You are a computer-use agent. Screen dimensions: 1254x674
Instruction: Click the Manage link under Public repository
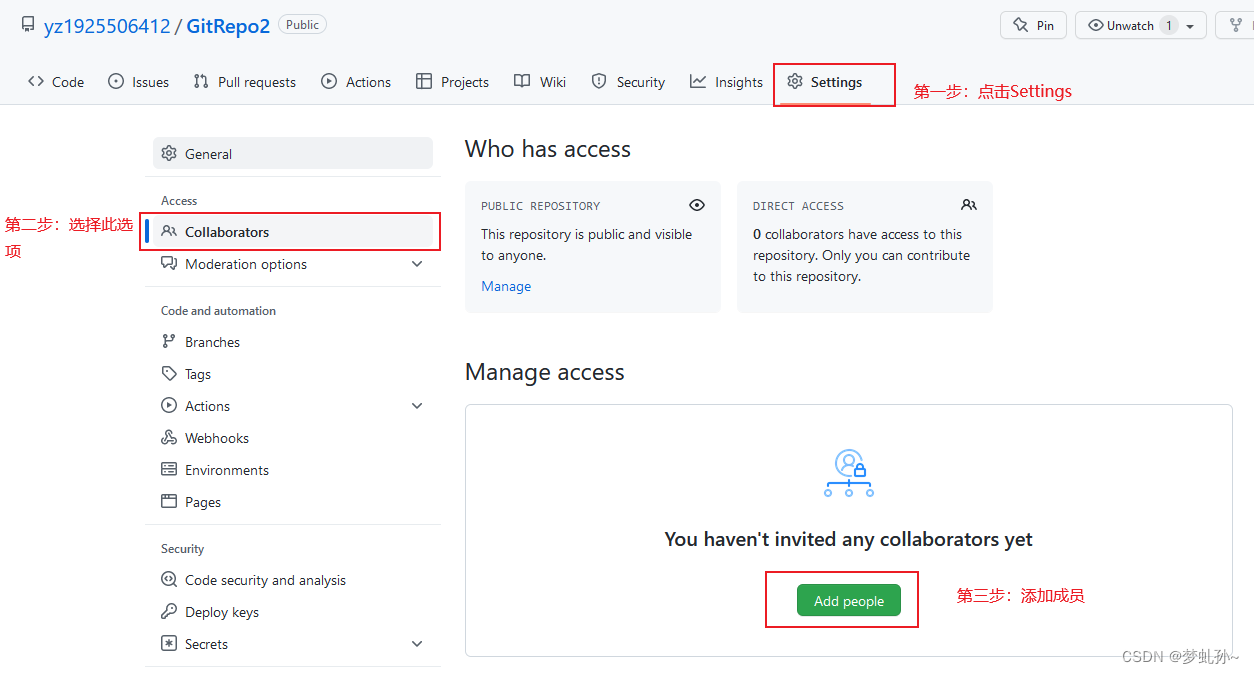pyautogui.click(x=506, y=286)
